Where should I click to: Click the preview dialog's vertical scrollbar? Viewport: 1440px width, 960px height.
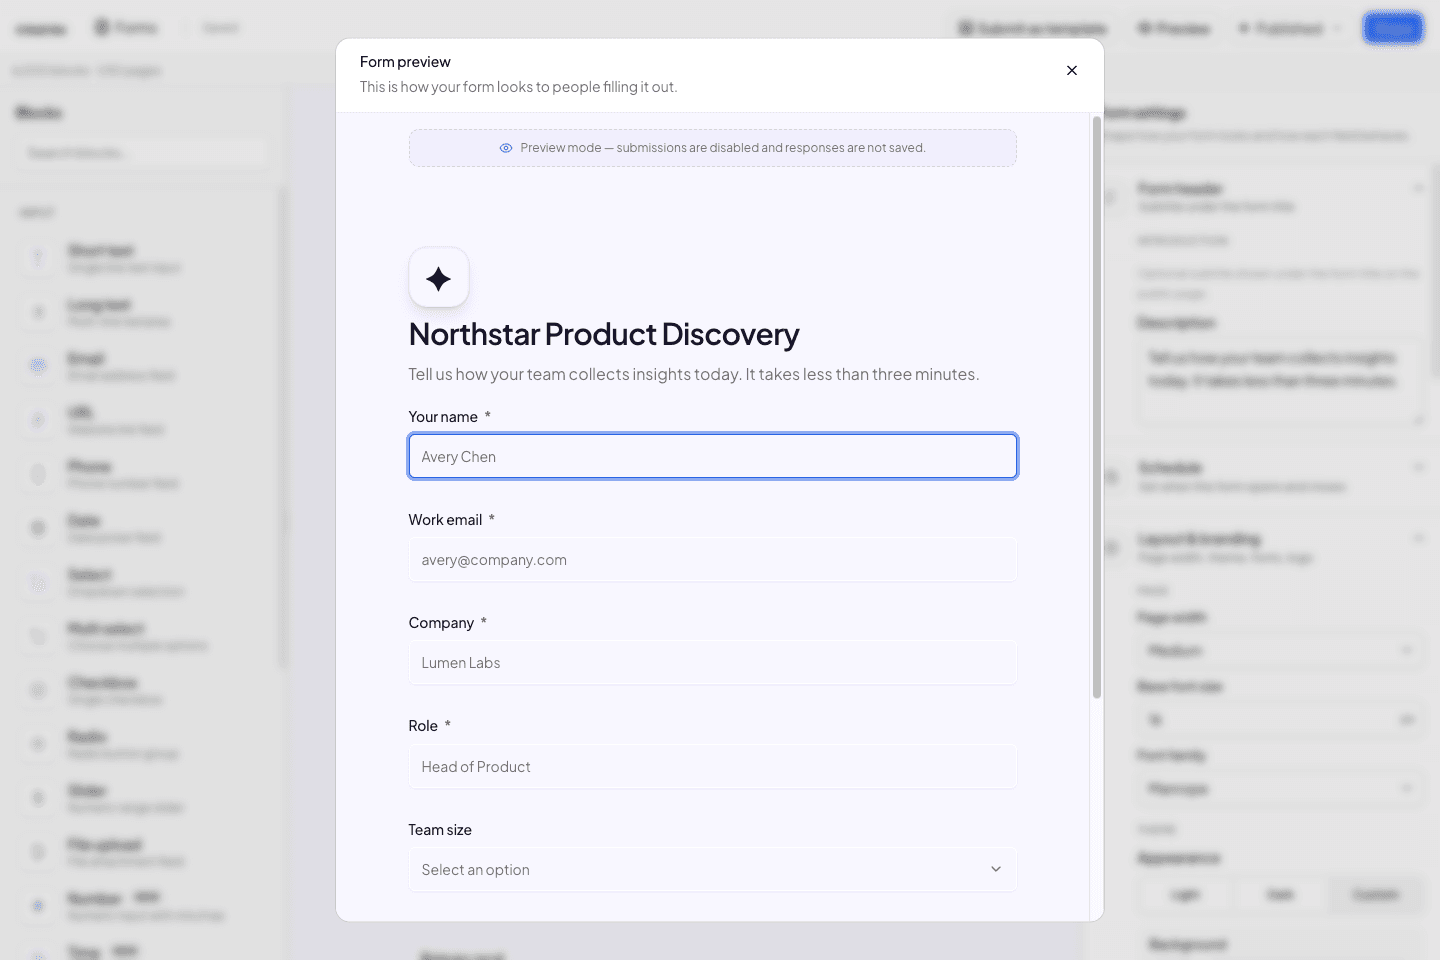[x=1097, y=408]
